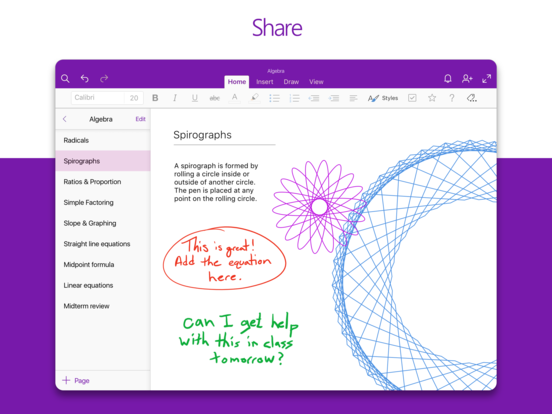The image size is (552, 414).
Task: Click the search magnifier icon
Action: coord(65,78)
